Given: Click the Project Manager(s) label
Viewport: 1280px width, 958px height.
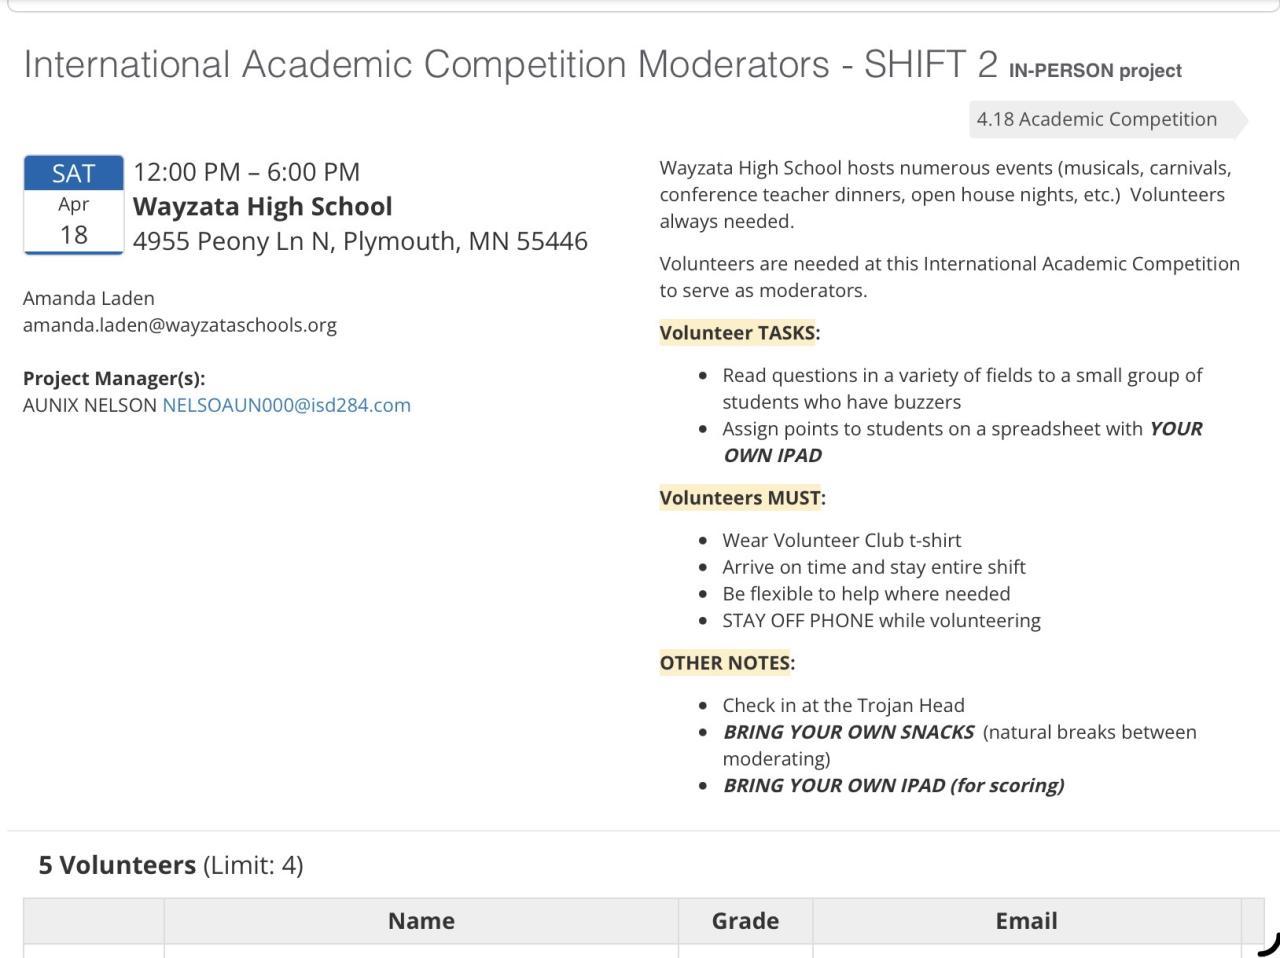Looking at the screenshot, I should (114, 378).
